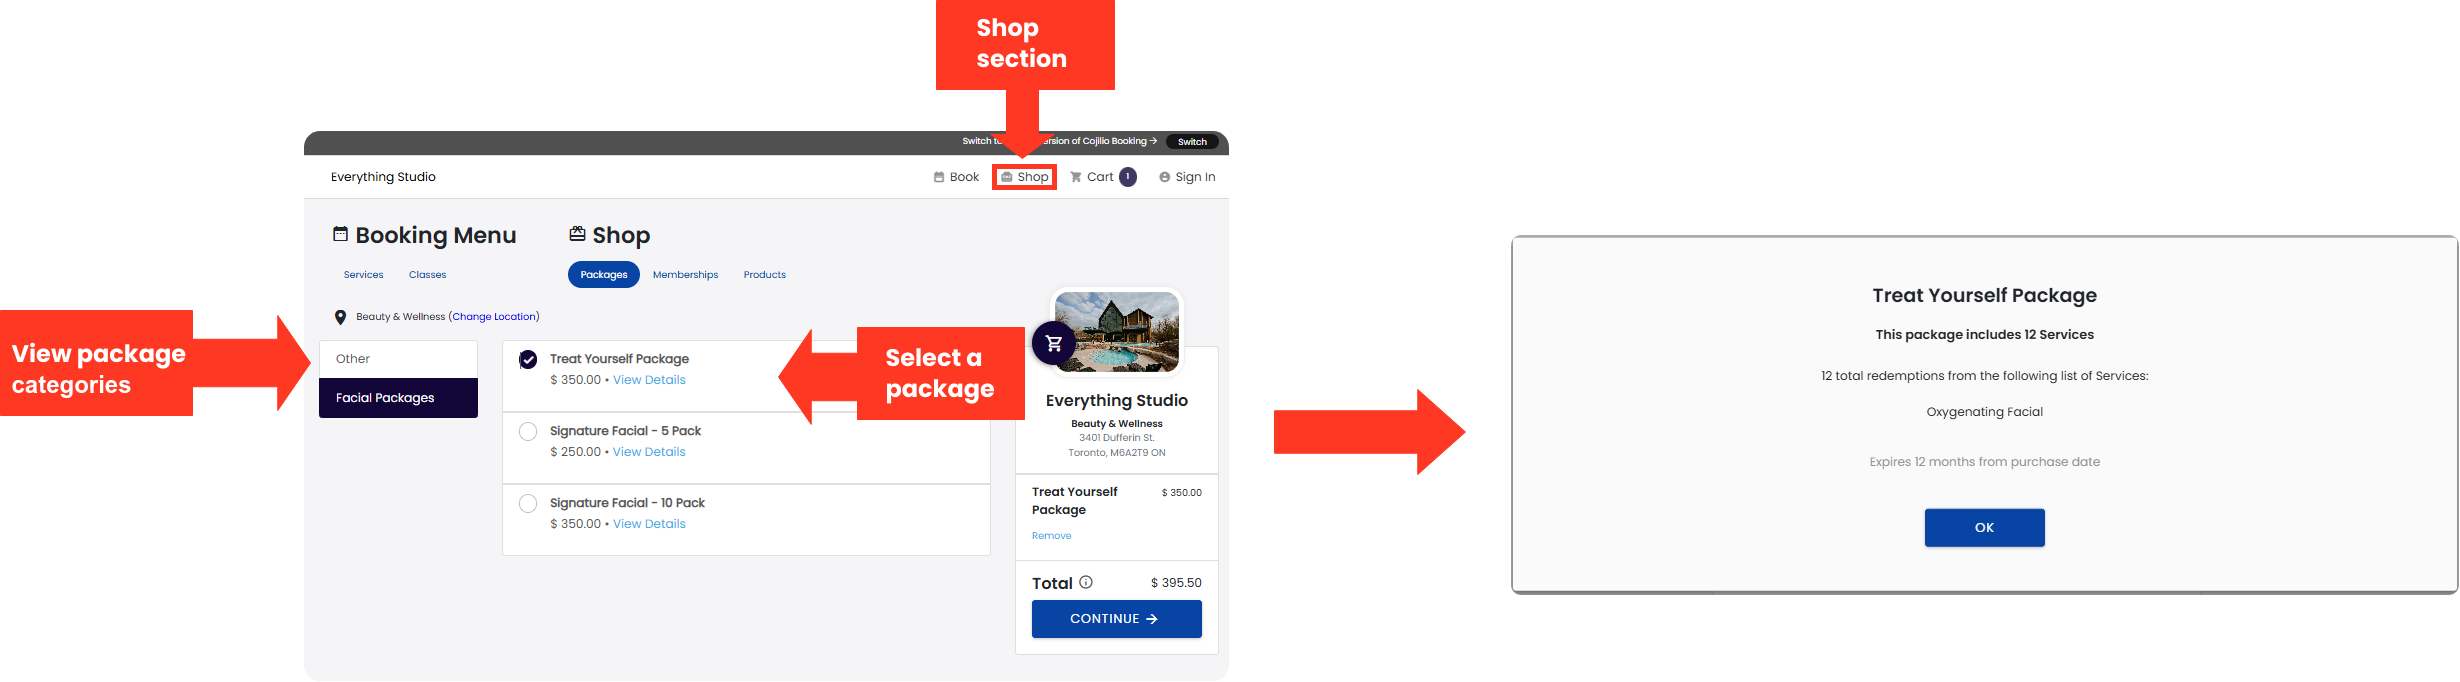Open the Other package category
Image resolution: width=2460 pixels, height=682 pixels.
tap(398, 359)
